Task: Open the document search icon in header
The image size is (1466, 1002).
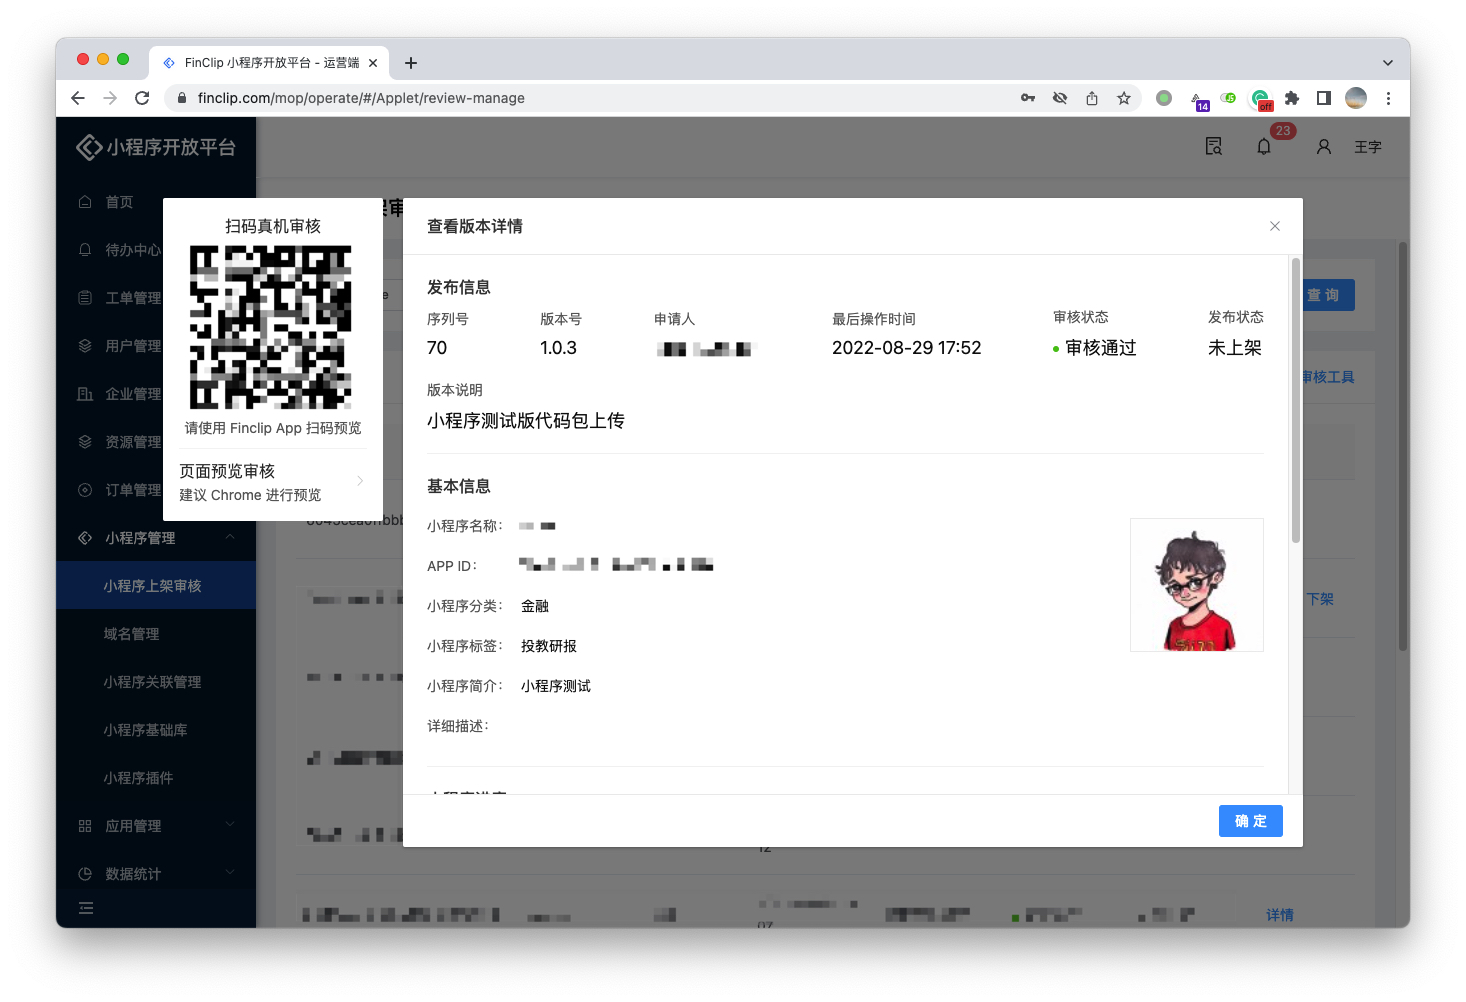Action: click(1214, 147)
